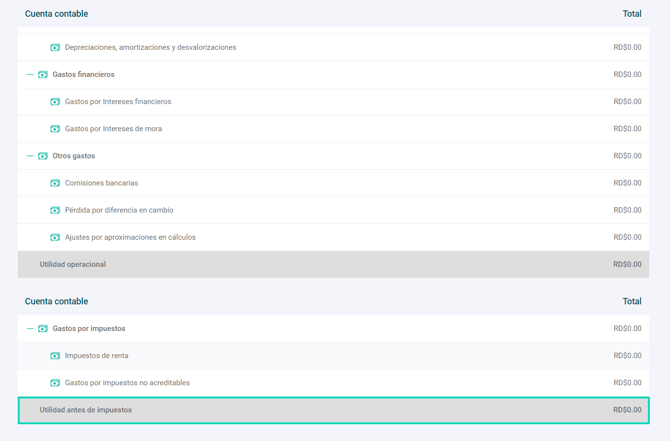Click the Otros gastos account label

(x=74, y=156)
